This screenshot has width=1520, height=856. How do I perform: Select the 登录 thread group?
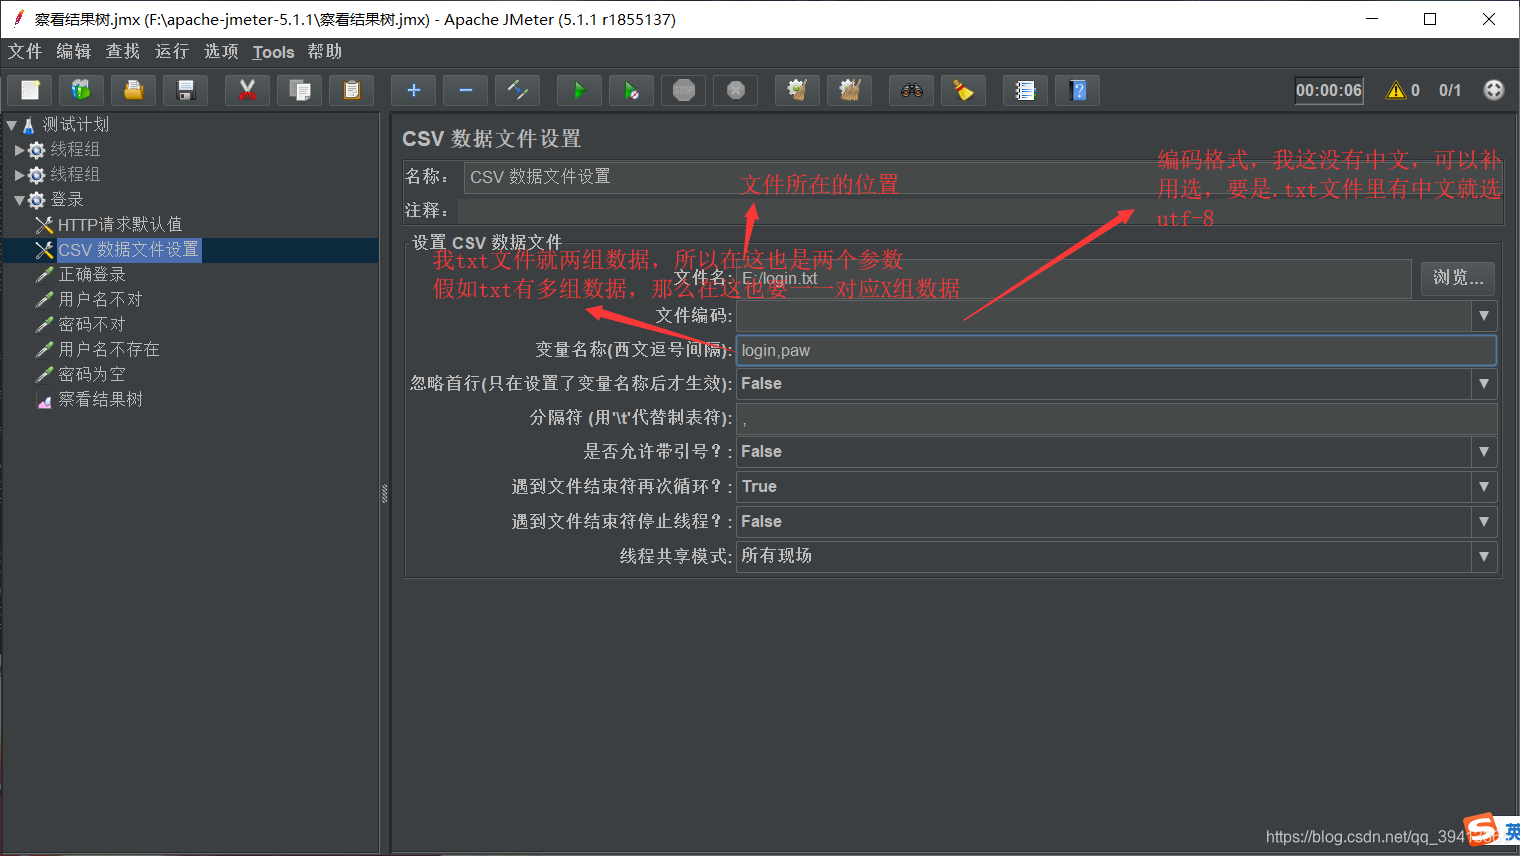[67, 200]
